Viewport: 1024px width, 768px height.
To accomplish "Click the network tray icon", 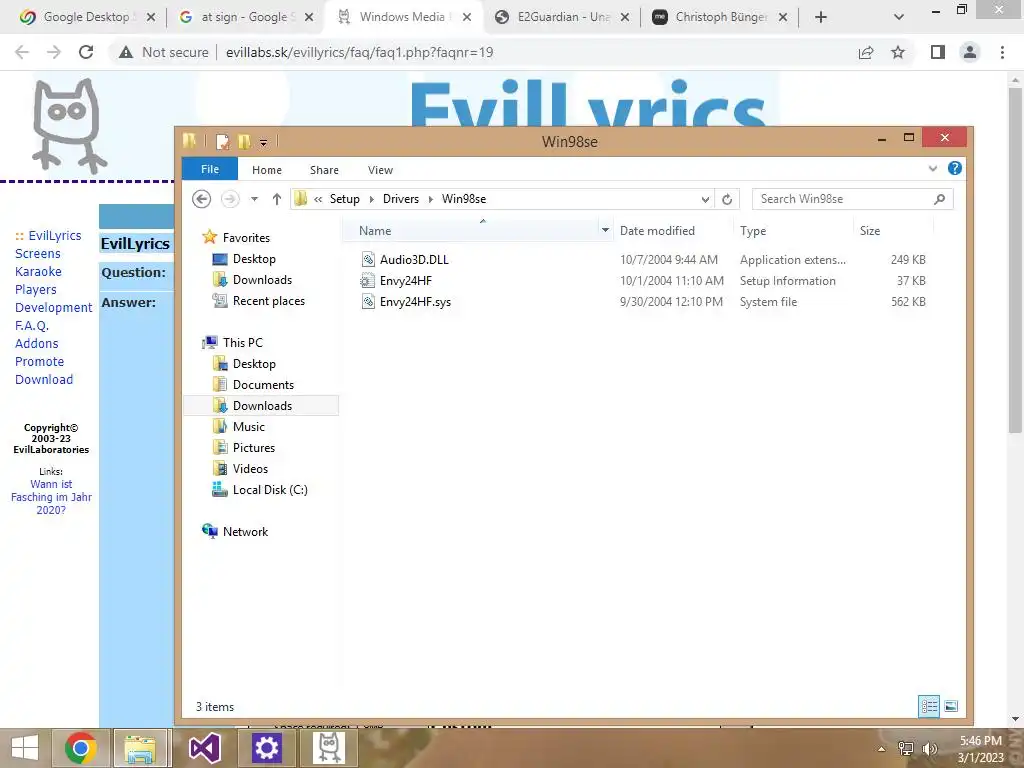I will point(906,748).
